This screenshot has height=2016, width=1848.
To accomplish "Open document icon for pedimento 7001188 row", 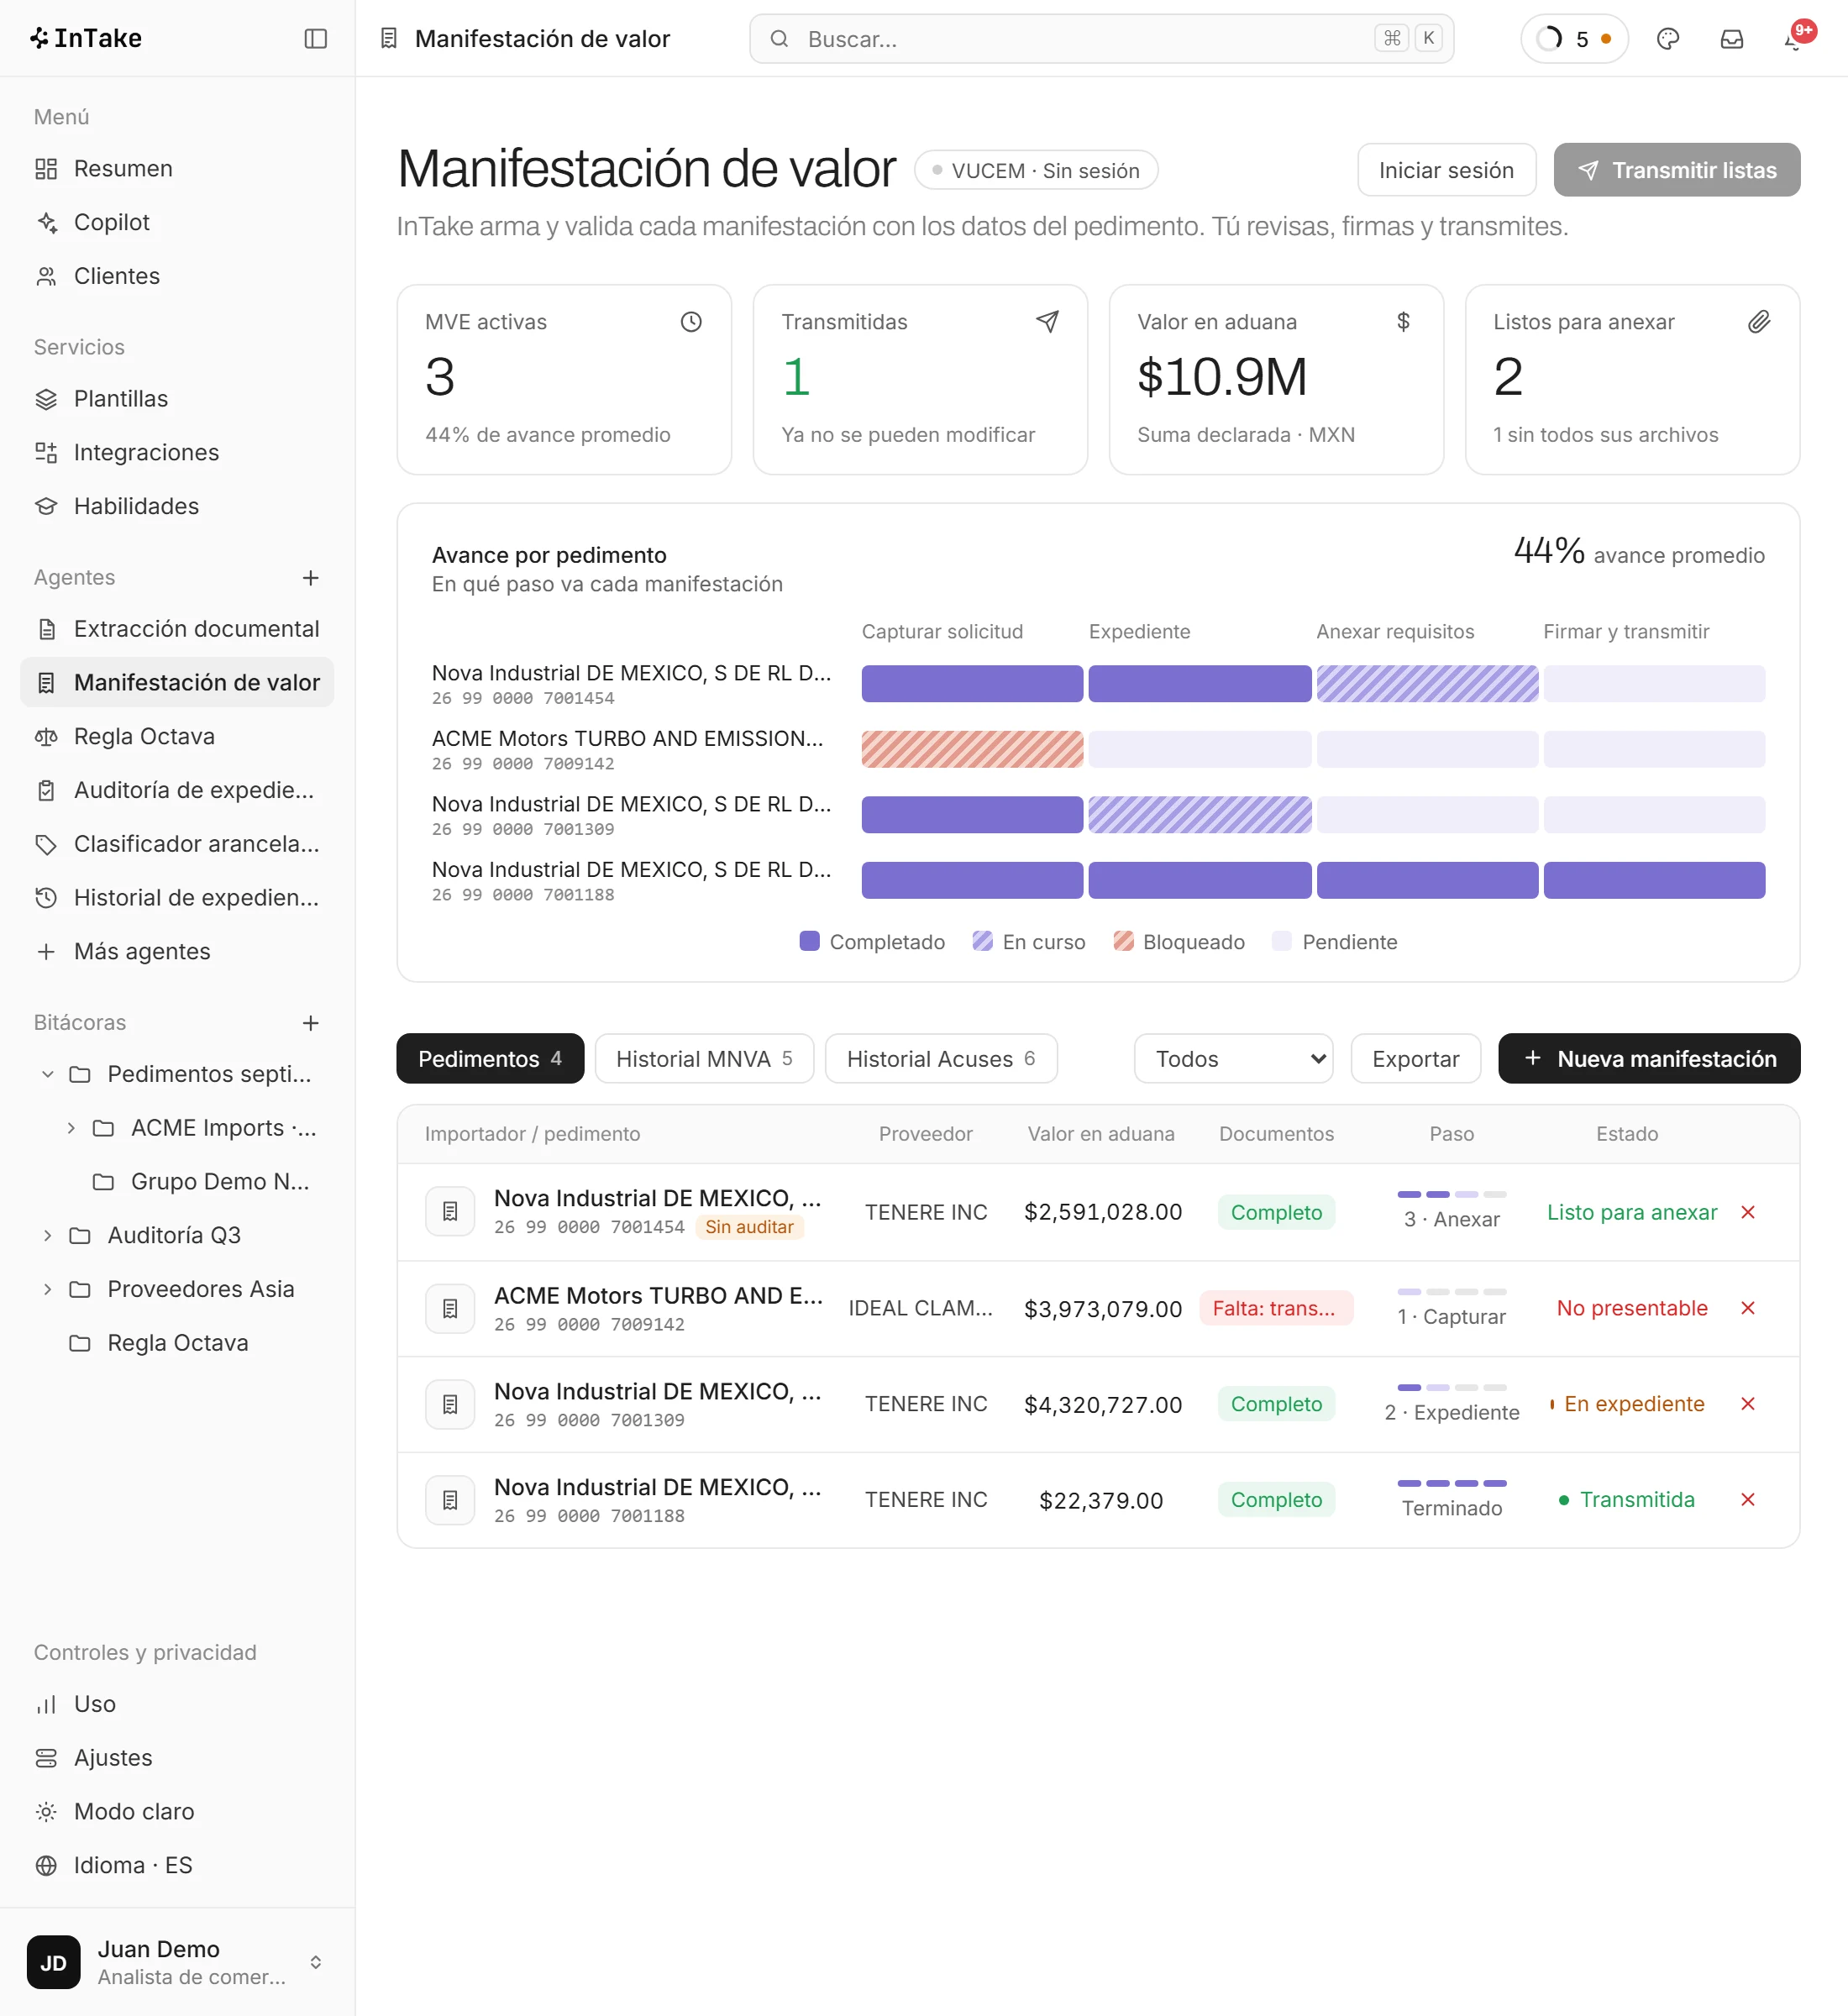I will (450, 1500).
